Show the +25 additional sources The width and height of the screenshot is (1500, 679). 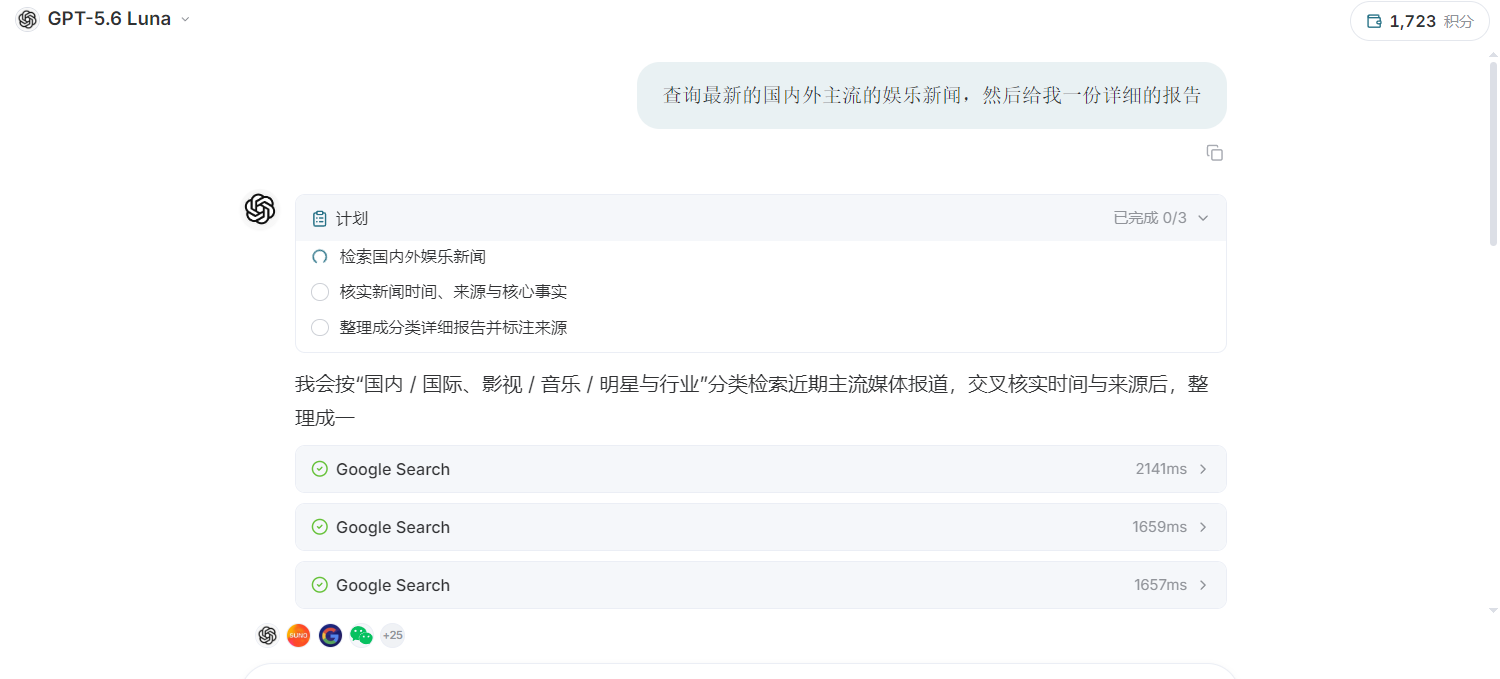click(393, 635)
